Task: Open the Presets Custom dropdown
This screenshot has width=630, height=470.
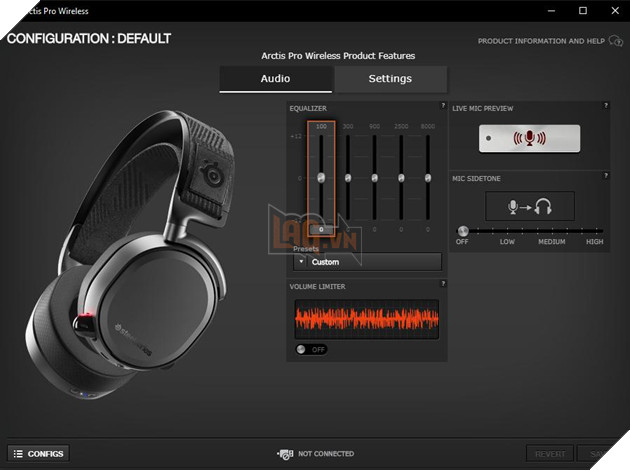Action: (367, 262)
